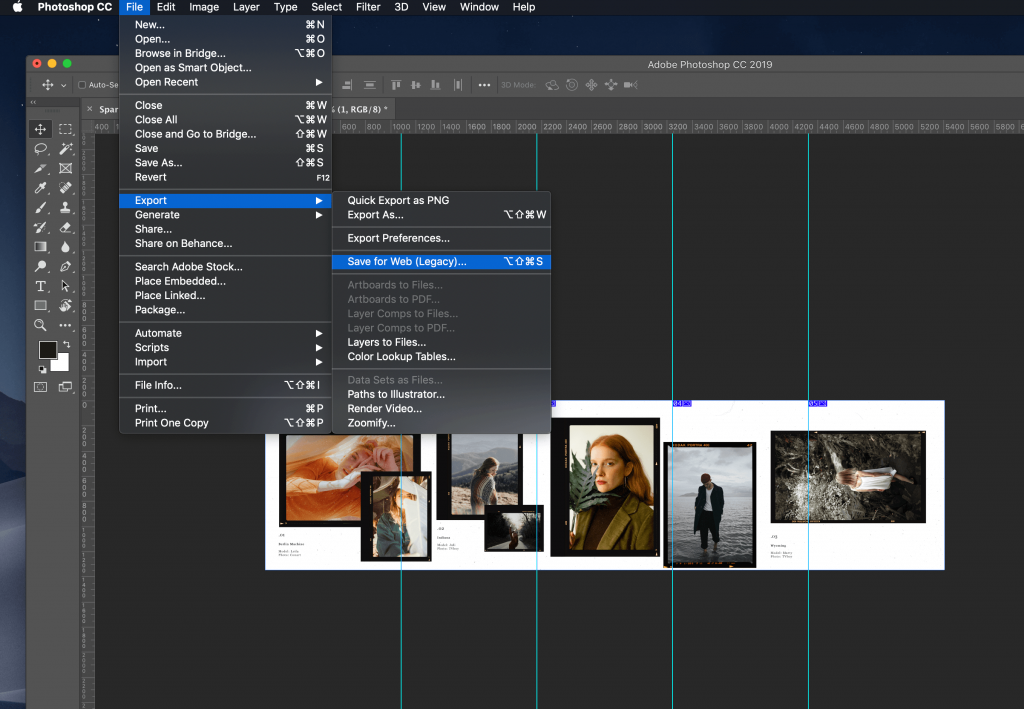Select the History Brush tool
Image resolution: width=1024 pixels, height=709 pixels.
pyautogui.click(x=40, y=227)
